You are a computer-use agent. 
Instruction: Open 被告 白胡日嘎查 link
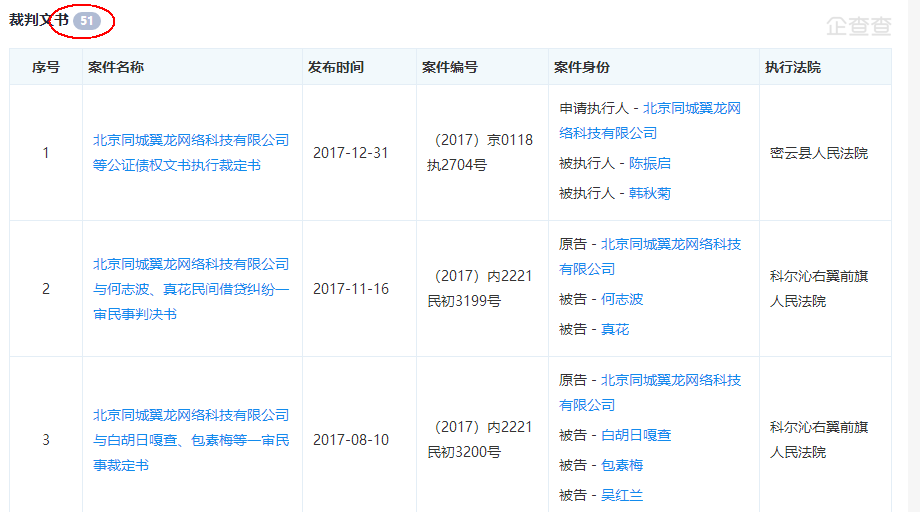(636, 435)
